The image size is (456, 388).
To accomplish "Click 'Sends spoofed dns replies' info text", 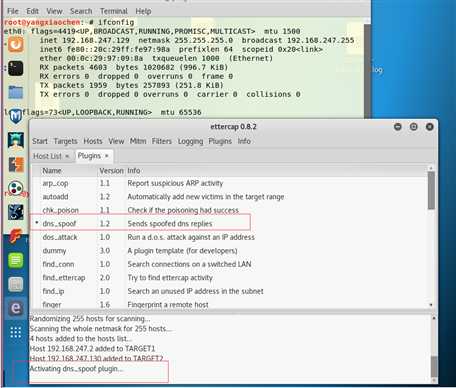I will [170, 224].
